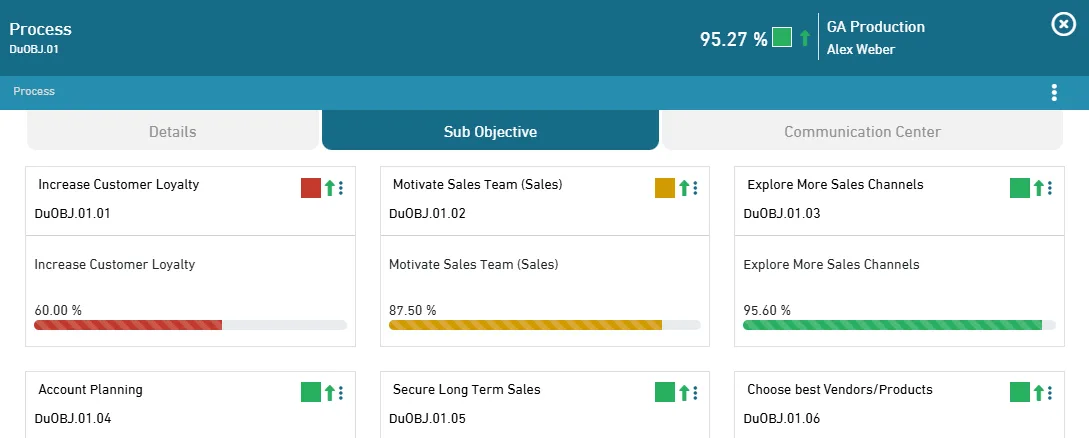Click yellow status square on Motivate Sales Team
The width and height of the screenshot is (1089, 438).
(x=665, y=188)
